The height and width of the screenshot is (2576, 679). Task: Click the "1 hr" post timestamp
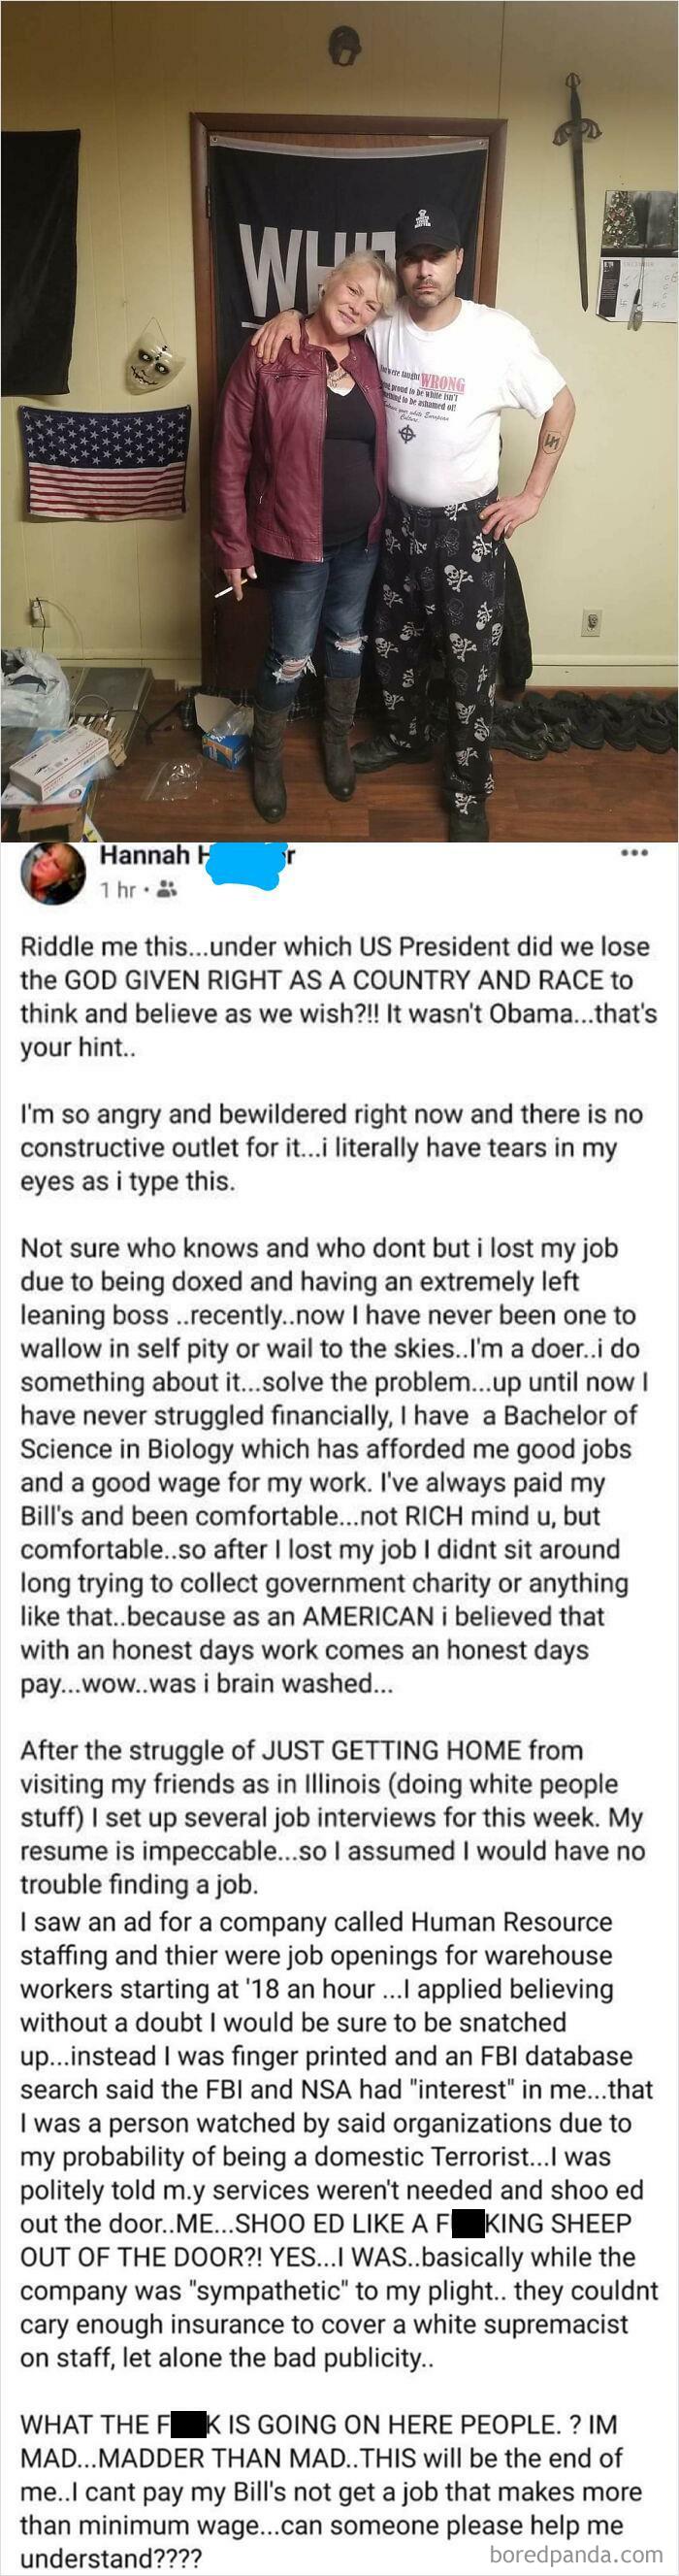pos(120,889)
